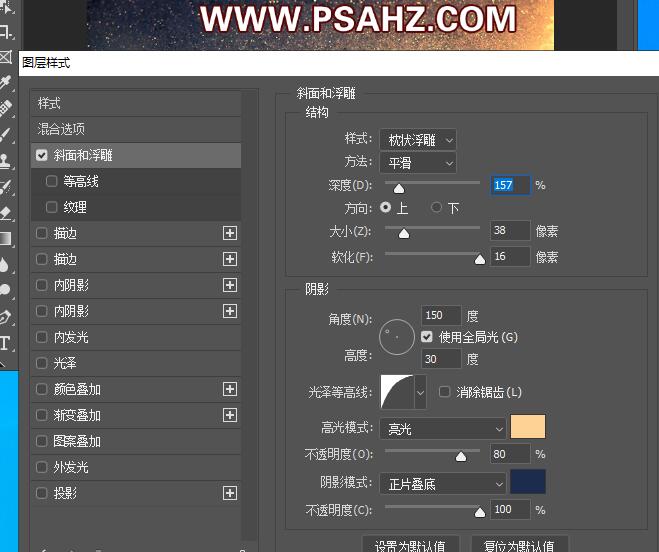This screenshot has height=552, width=659.
Task: Add another 颜色叠加 effect with plus icon
Action: pyautogui.click(x=229, y=389)
